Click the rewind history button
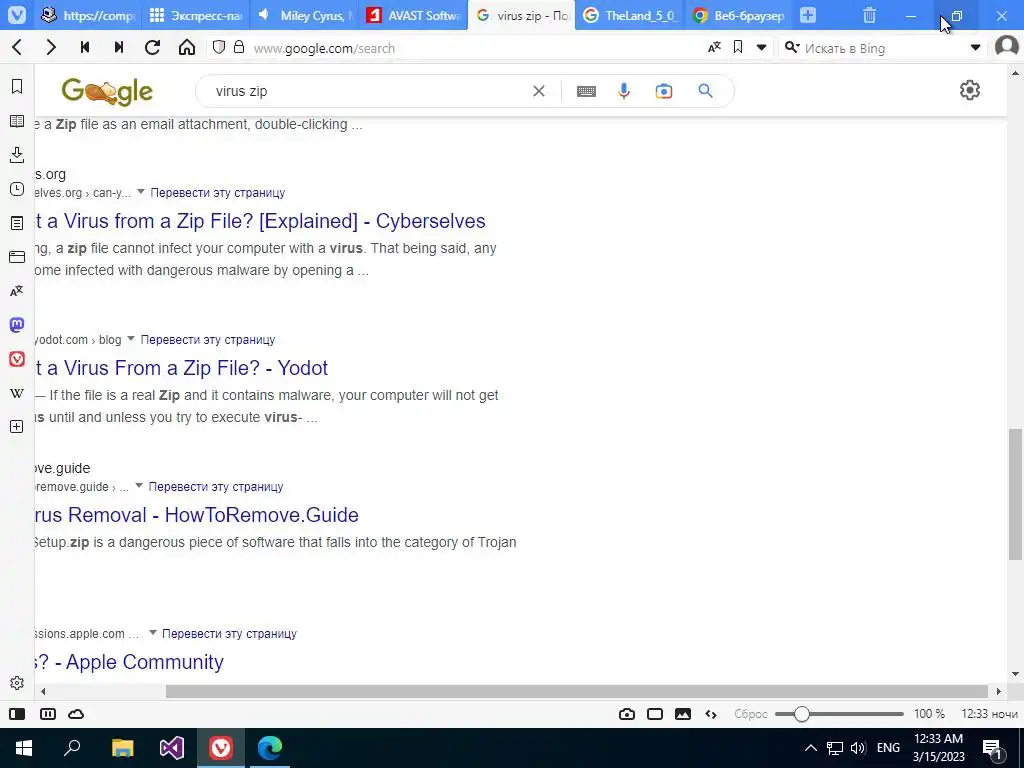Screen dimensions: 1024x768 [x=85, y=48]
